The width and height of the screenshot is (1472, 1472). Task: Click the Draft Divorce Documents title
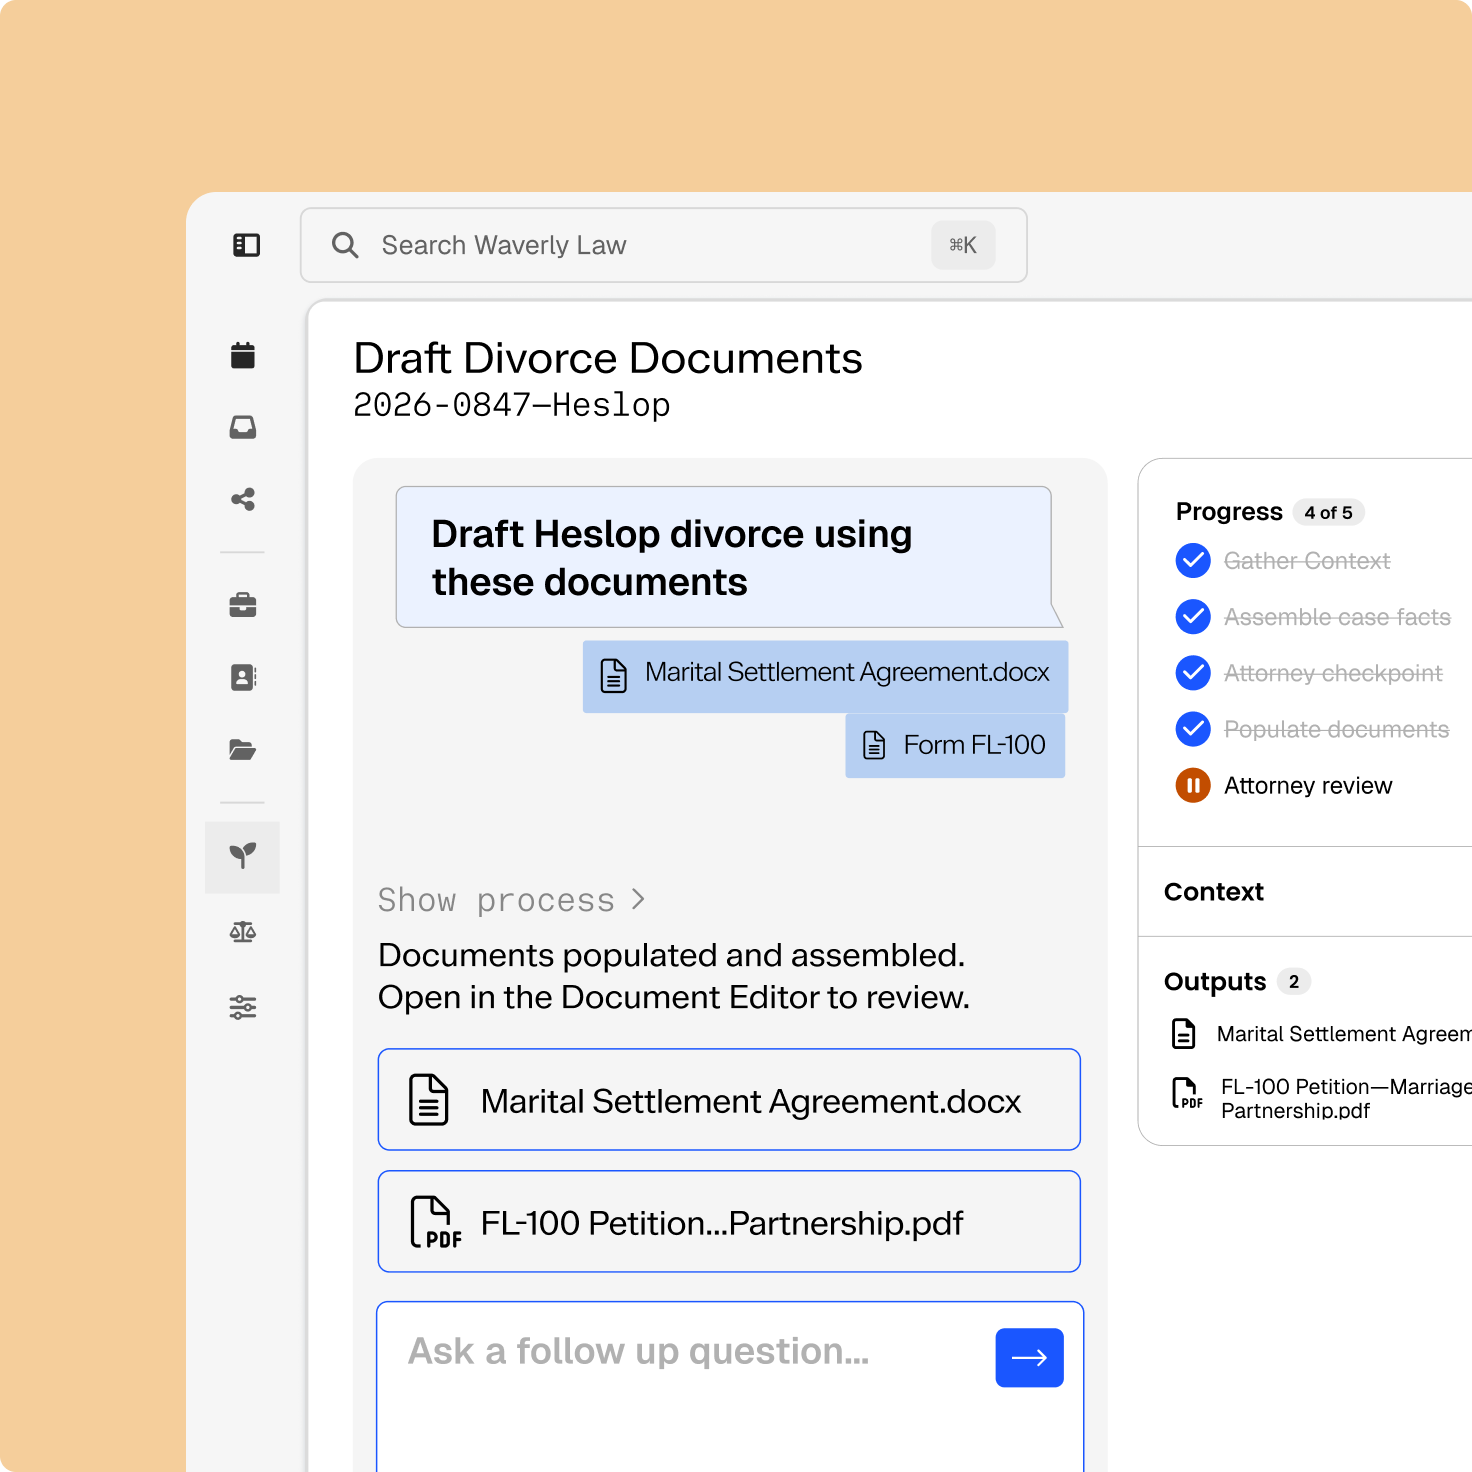coord(608,358)
